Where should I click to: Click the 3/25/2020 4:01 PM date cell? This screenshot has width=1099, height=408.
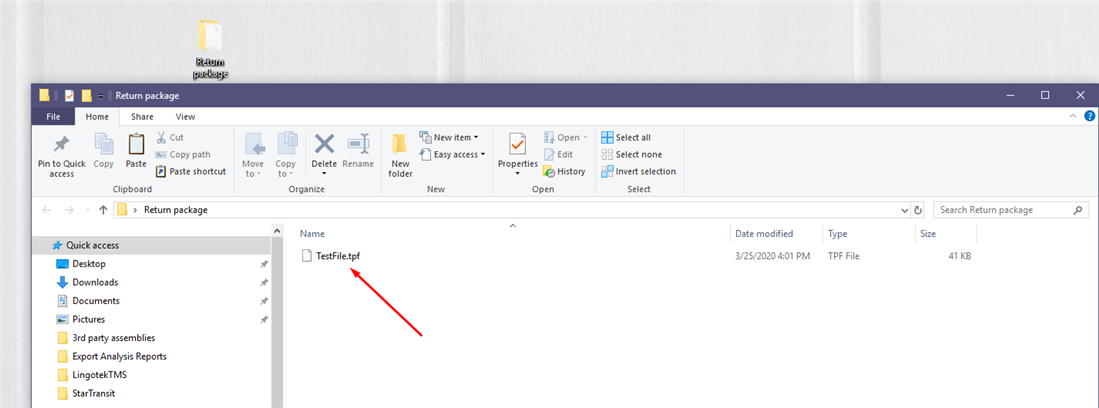coord(772,256)
